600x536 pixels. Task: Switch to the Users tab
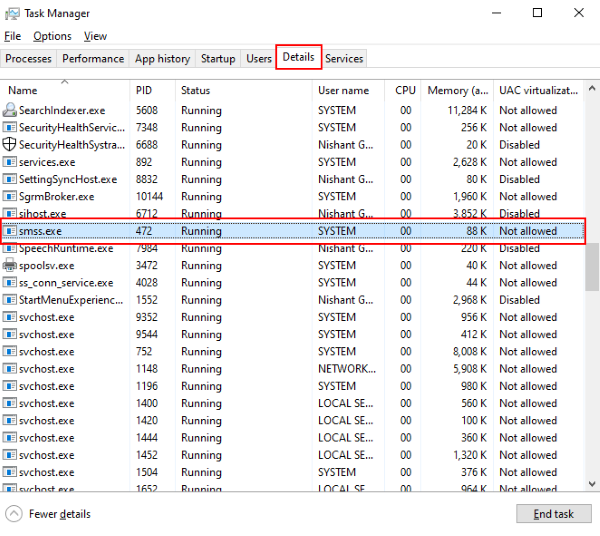[x=259, y=59]
